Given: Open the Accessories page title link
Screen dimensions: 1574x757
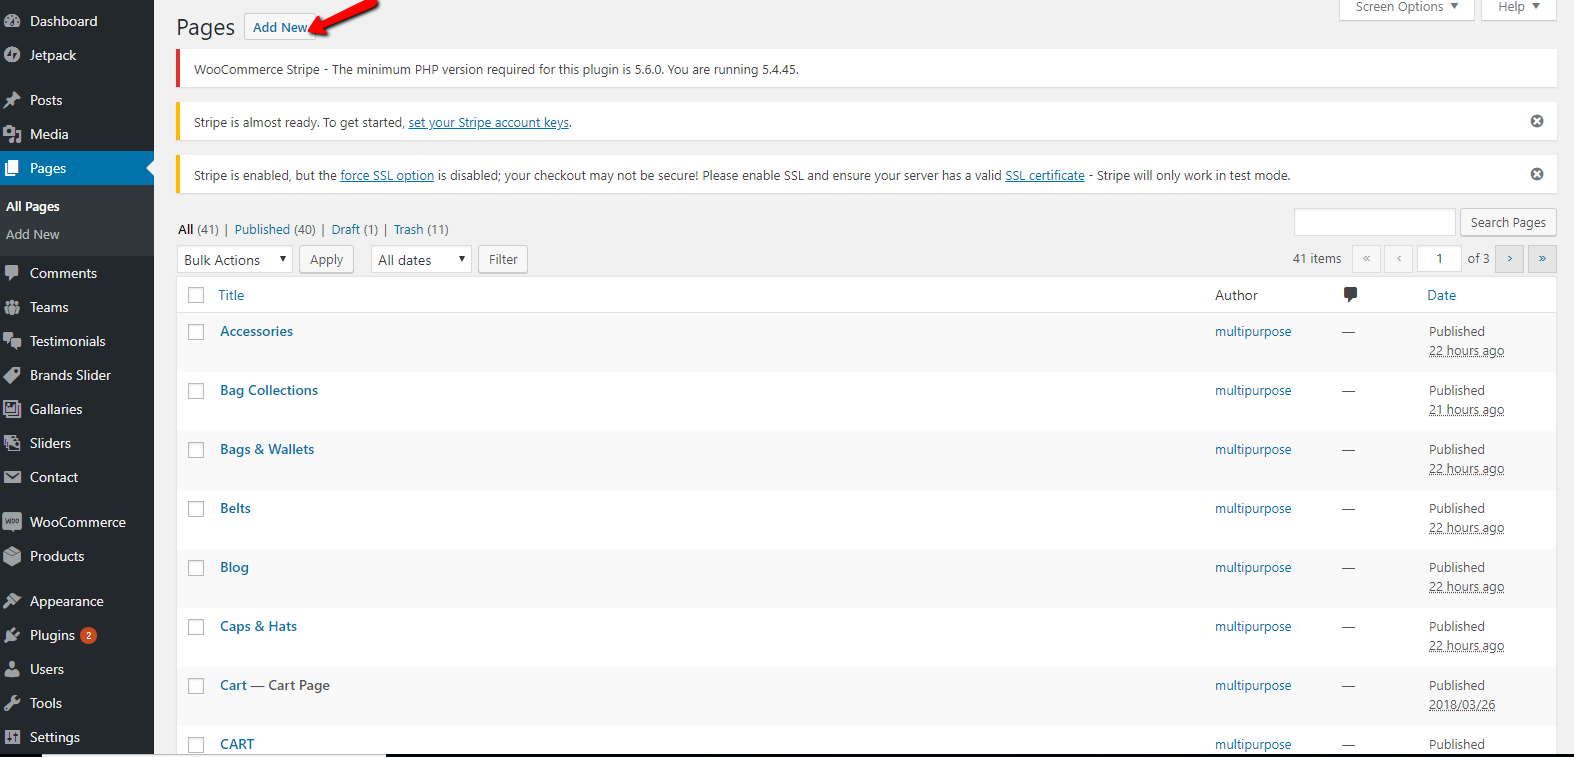Looking at the screenshot, I should coord(257,331).
